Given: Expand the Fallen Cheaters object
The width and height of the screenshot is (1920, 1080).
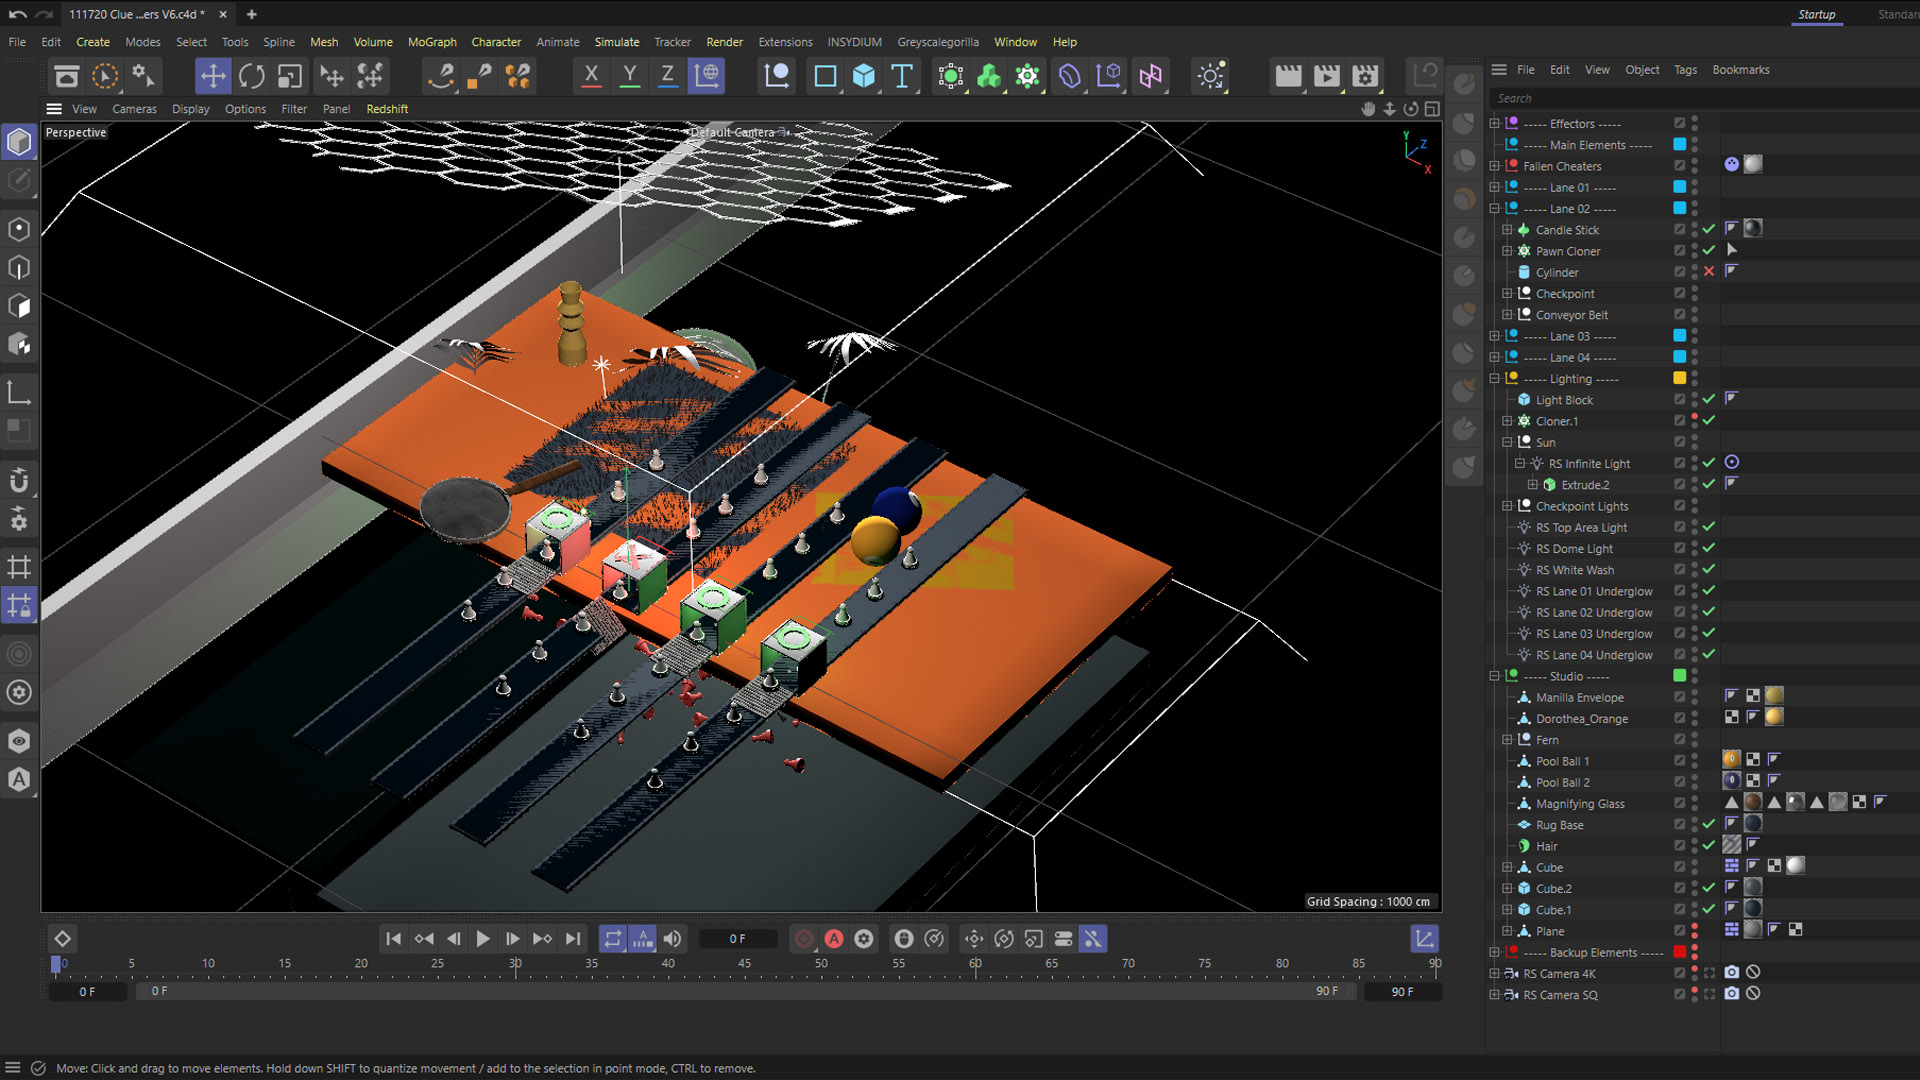Looking at the screenshot, I should tap(1495, 166).
